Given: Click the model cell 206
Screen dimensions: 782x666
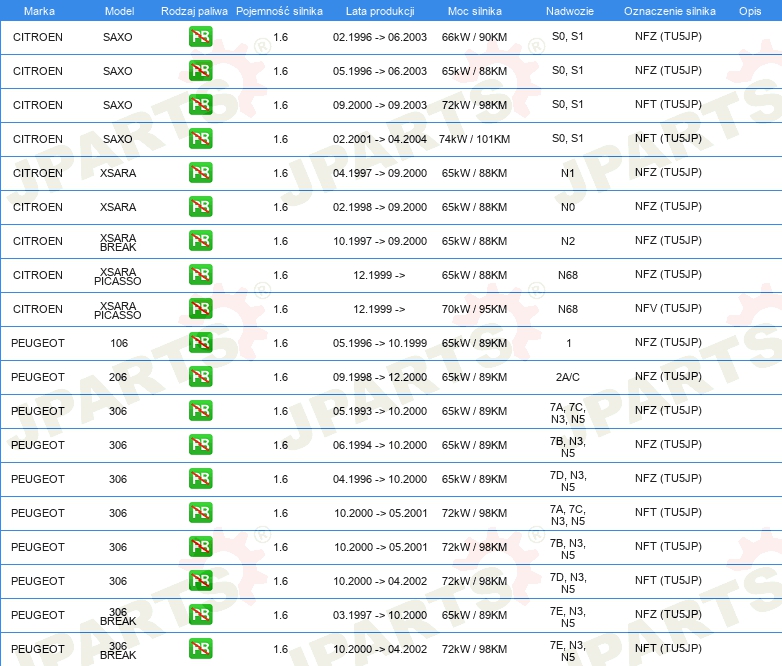Looking at the screenshot, I should point(118,377).
